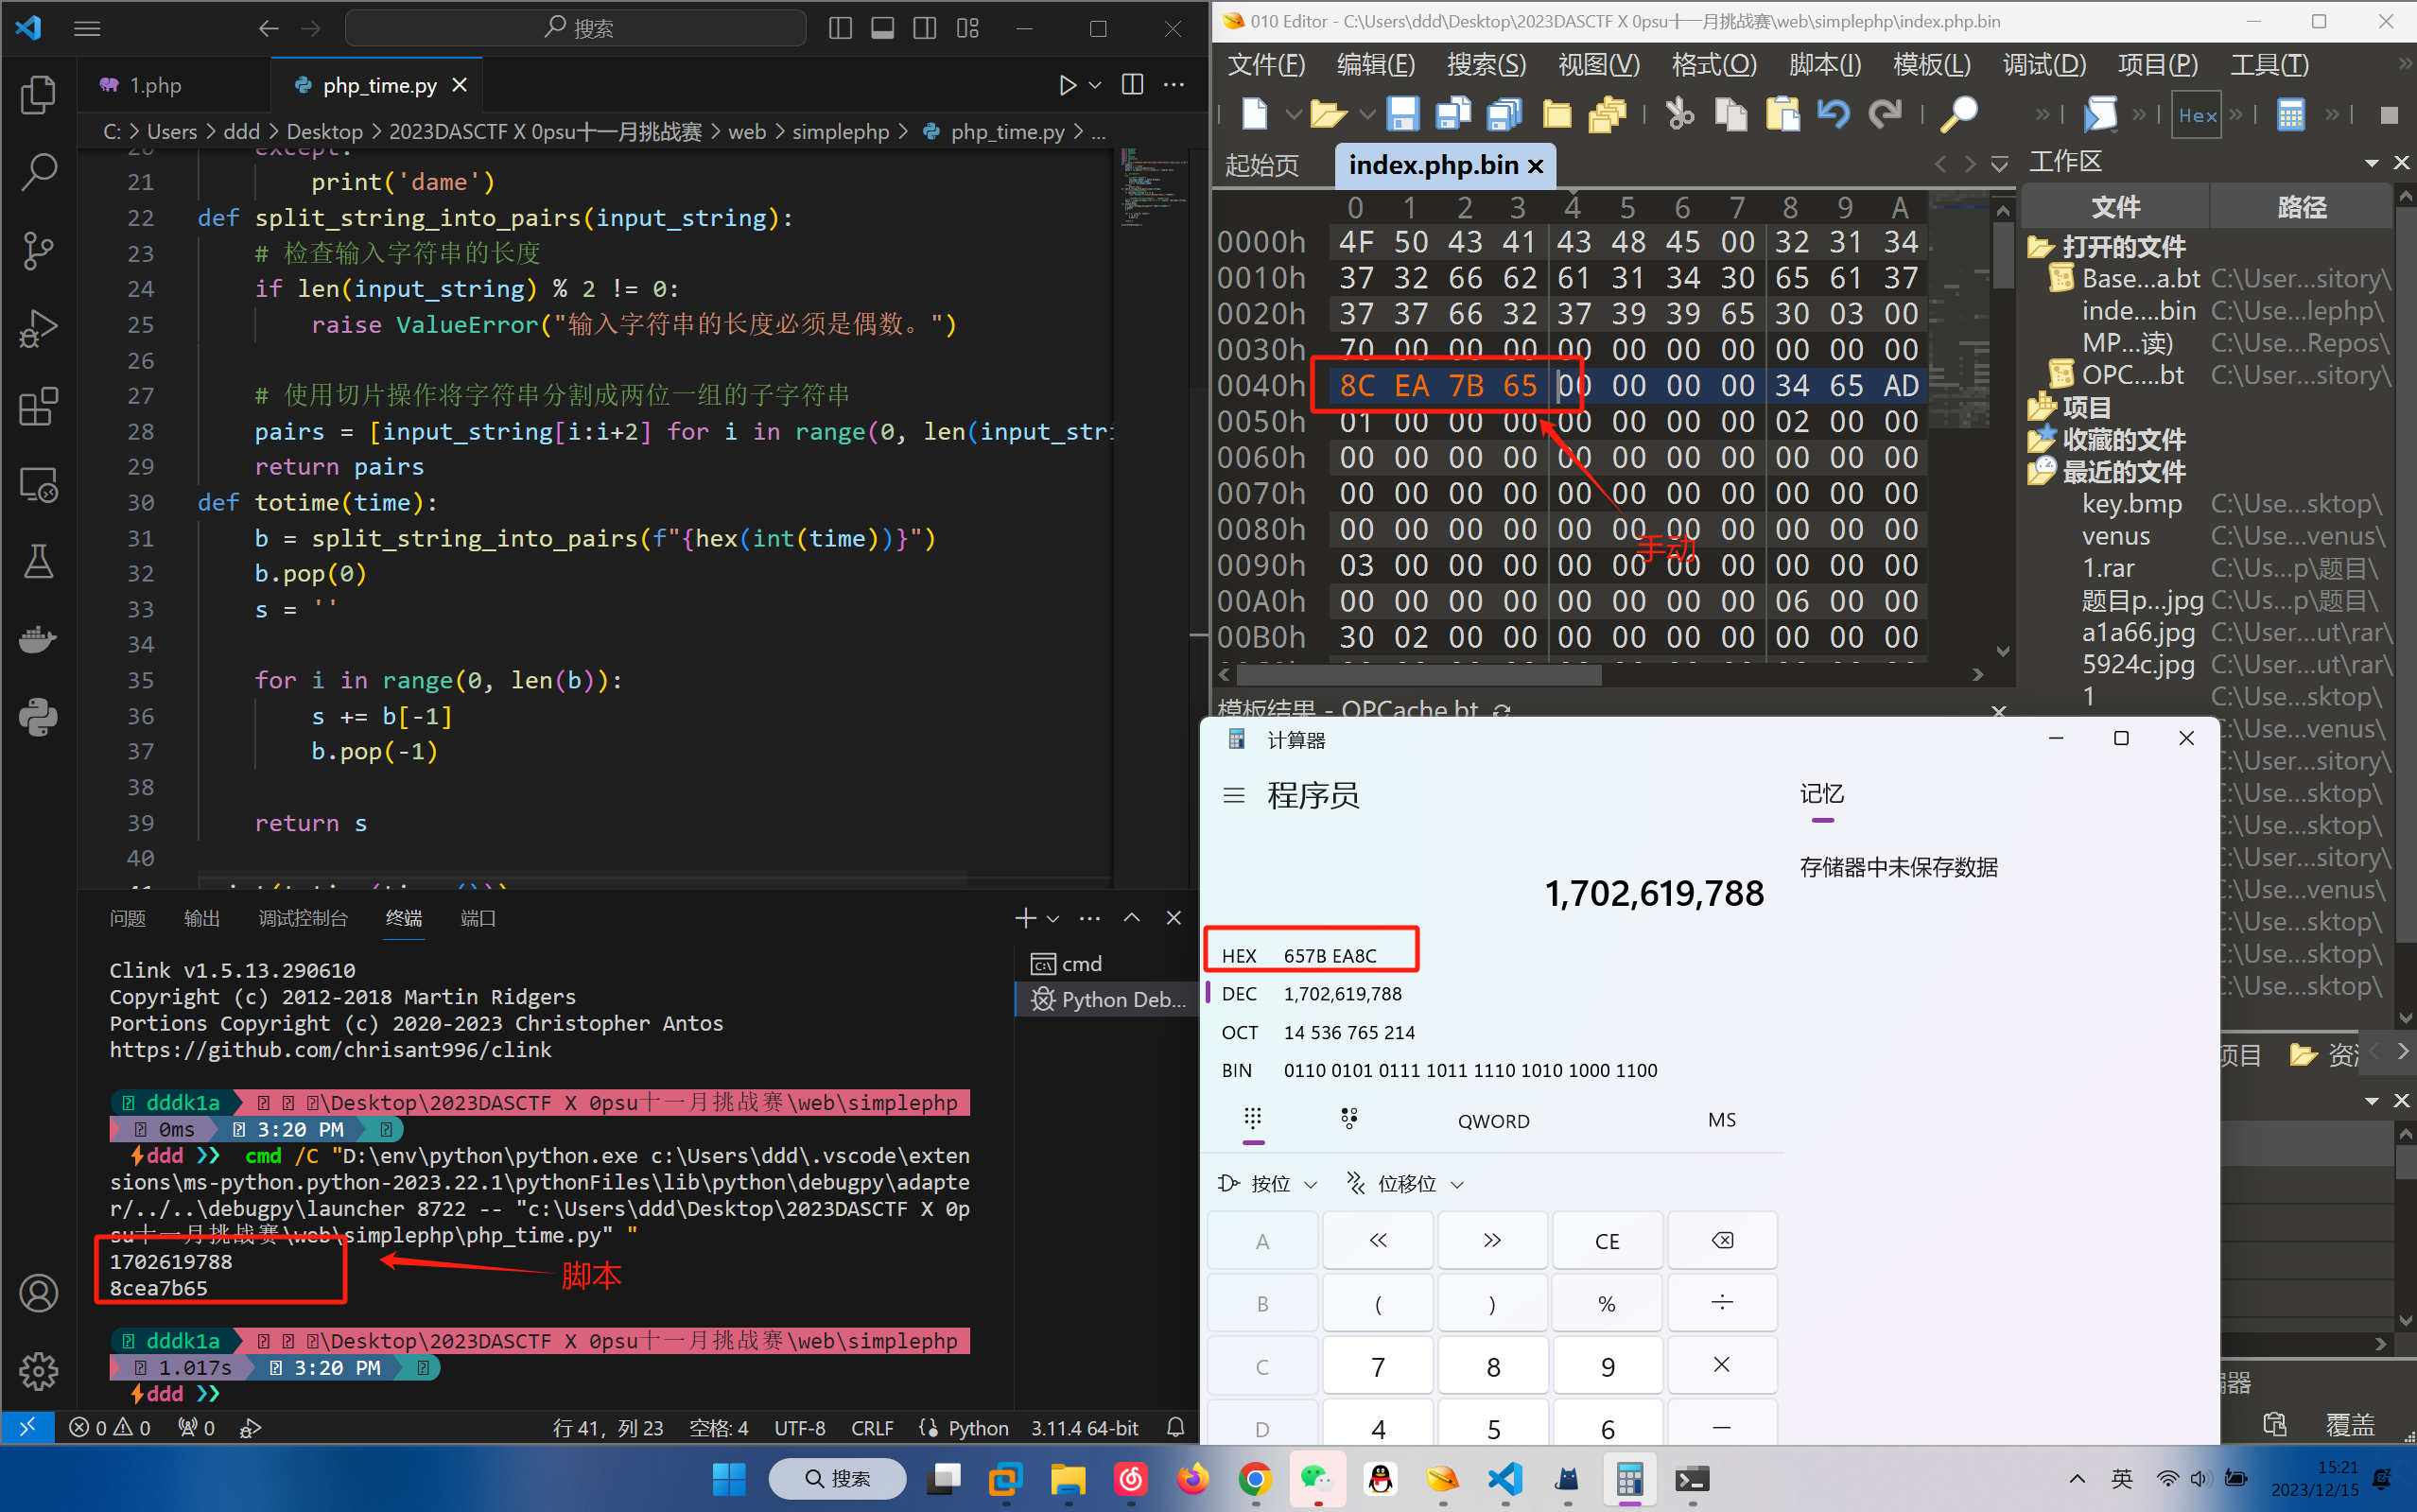Click the VS Code search command box
Image resolution: width=2417 pixels, height=1512 pixels.
click(x=576, y=28)
